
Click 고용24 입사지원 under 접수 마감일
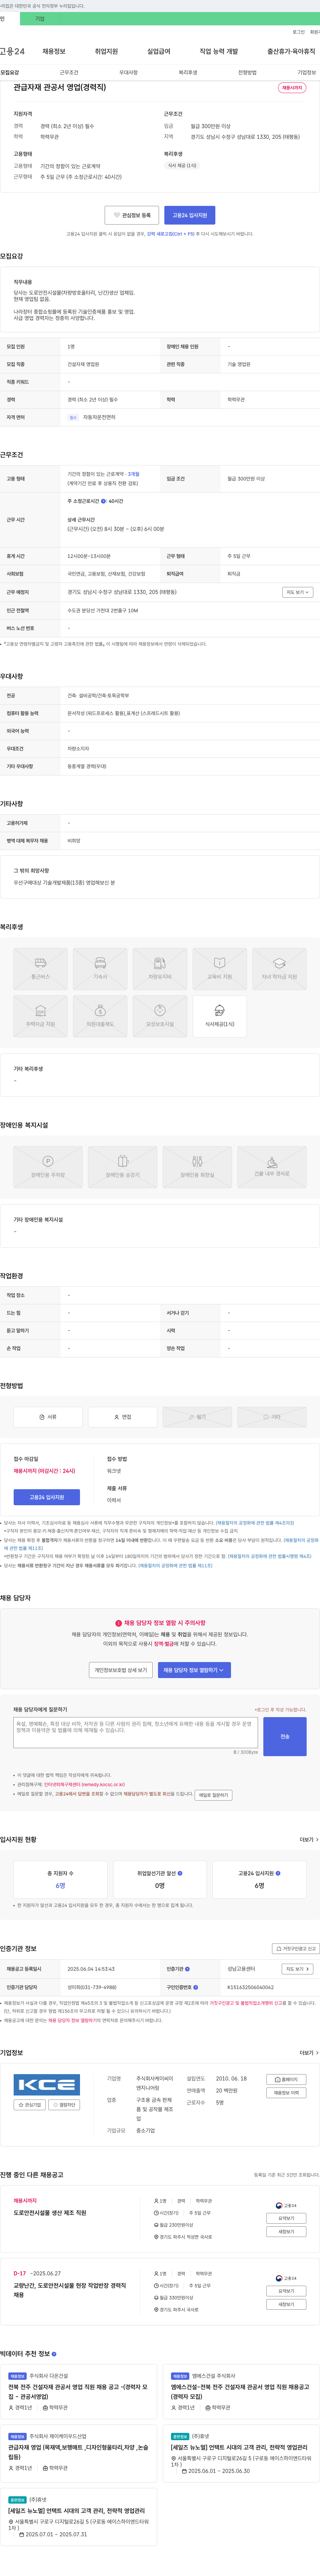coord(47,1497)
